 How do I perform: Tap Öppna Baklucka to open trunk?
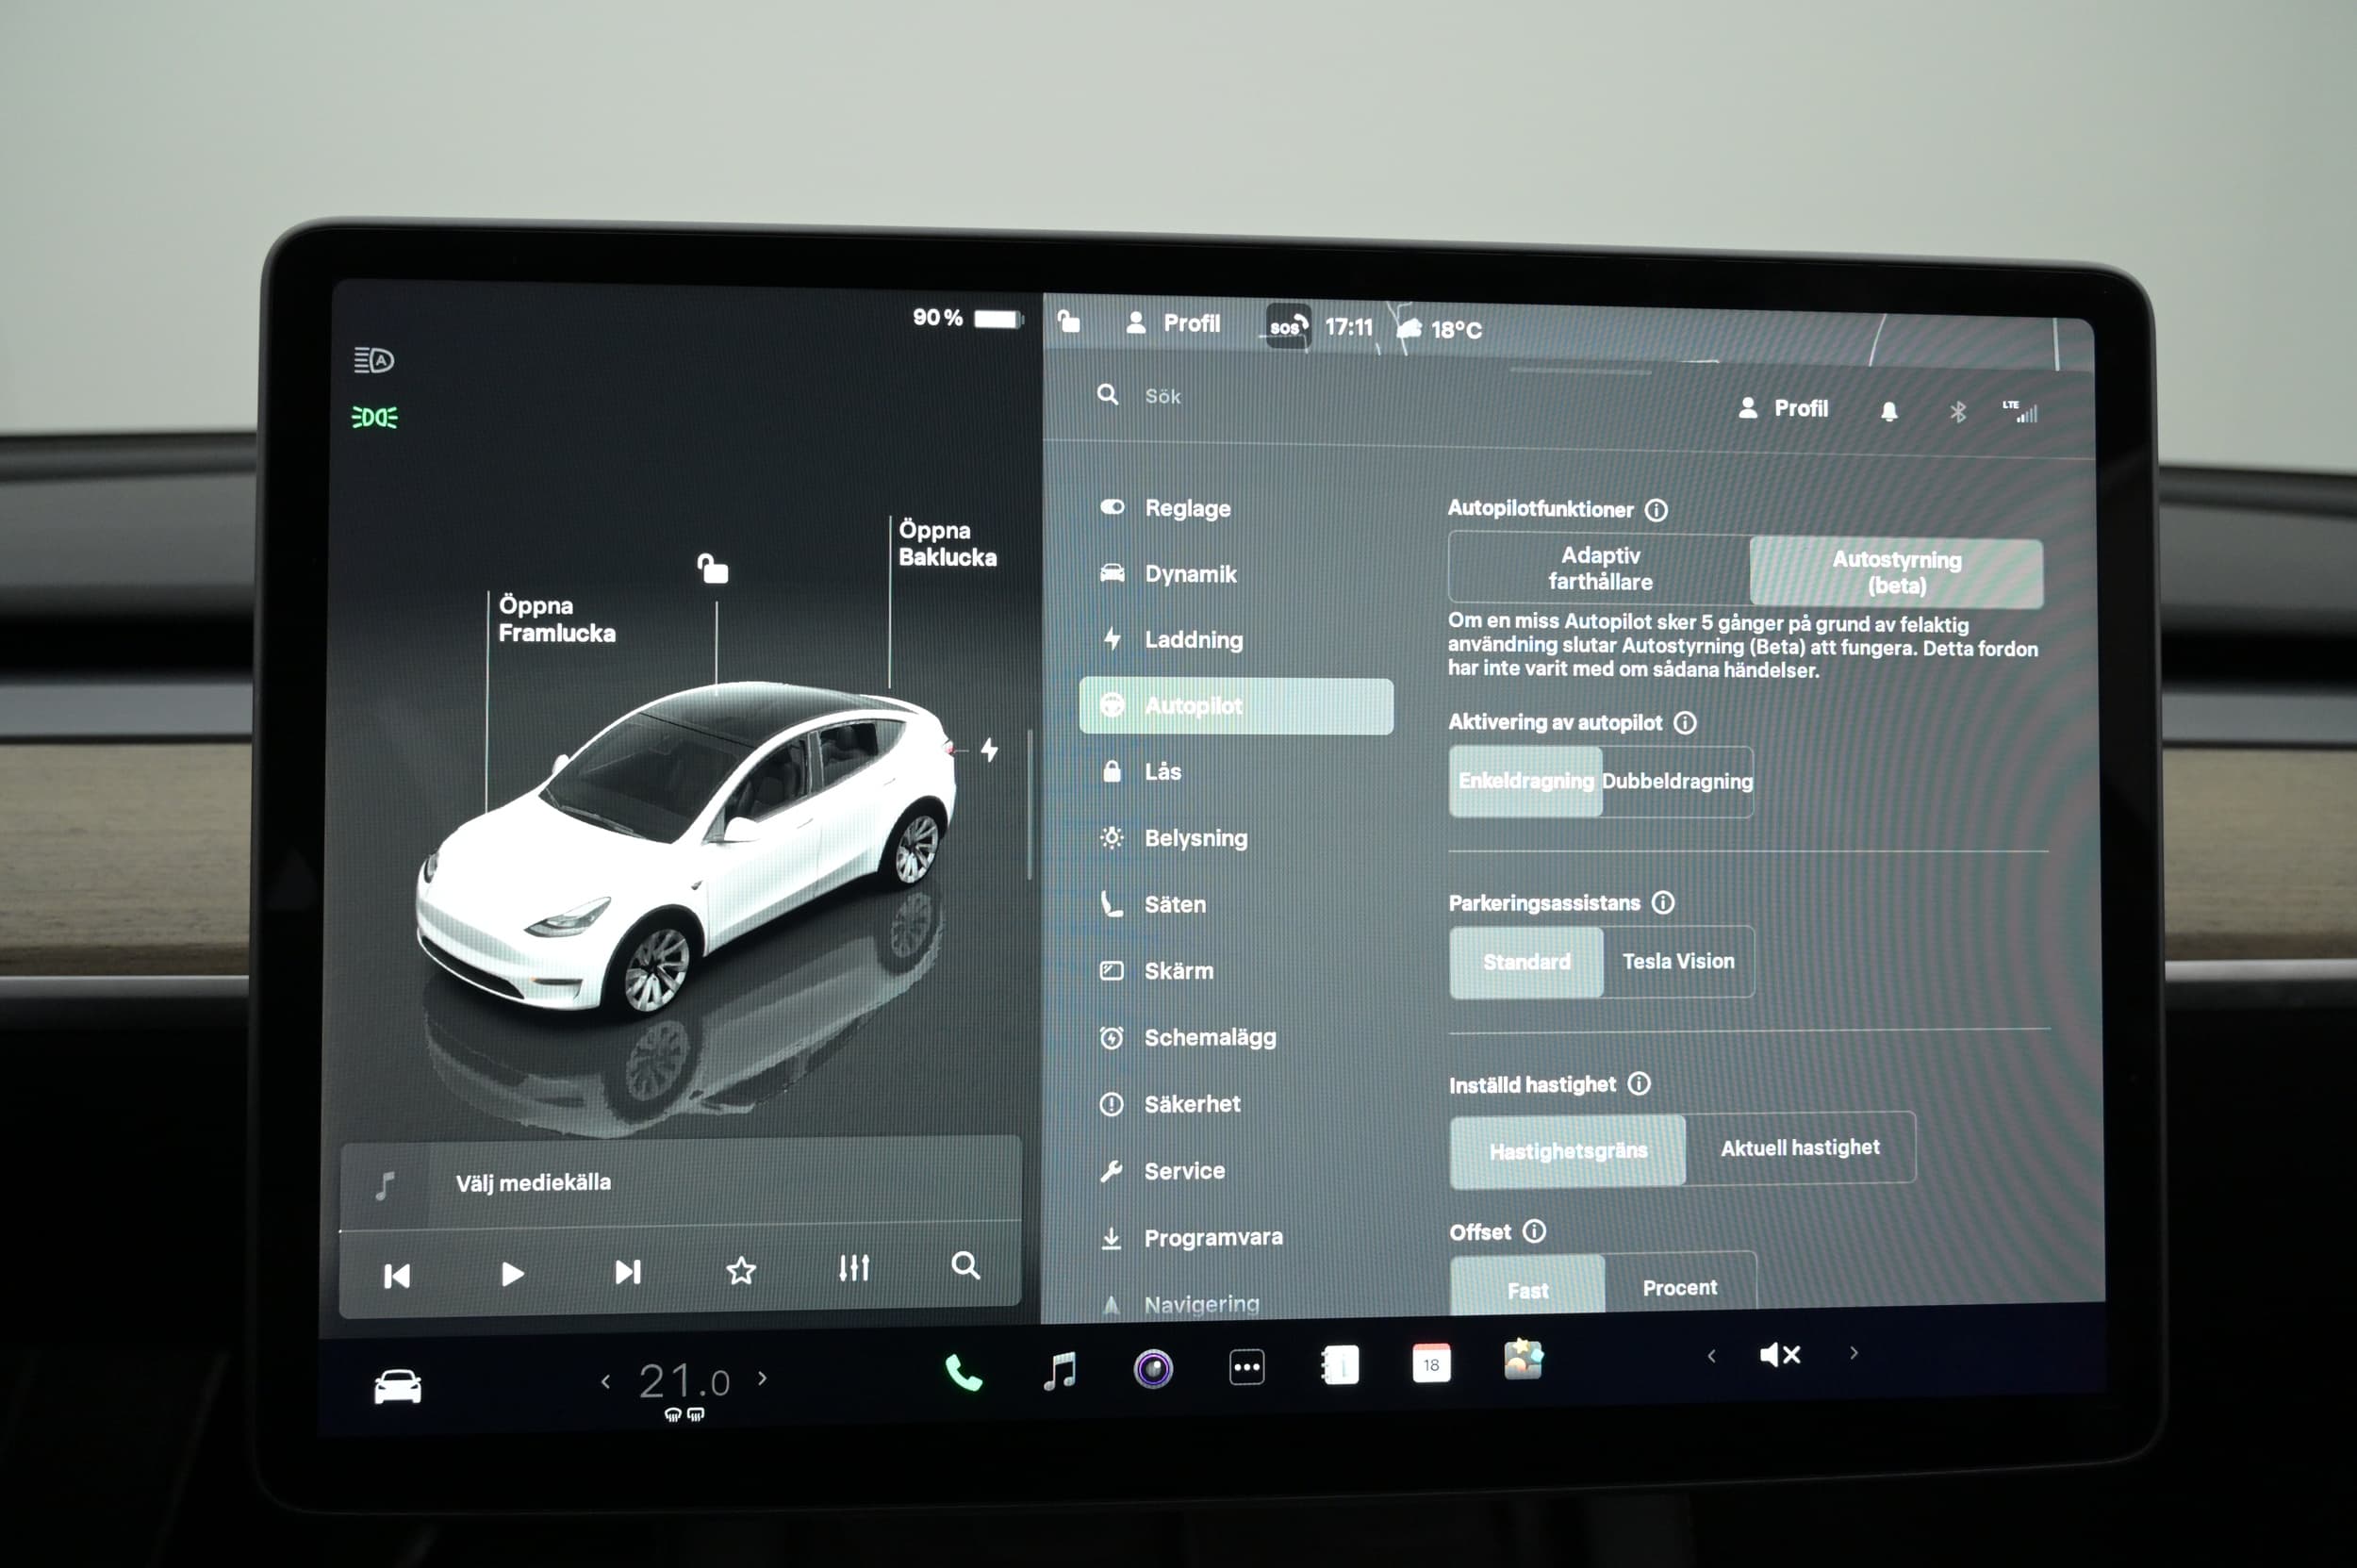[947, 543]
